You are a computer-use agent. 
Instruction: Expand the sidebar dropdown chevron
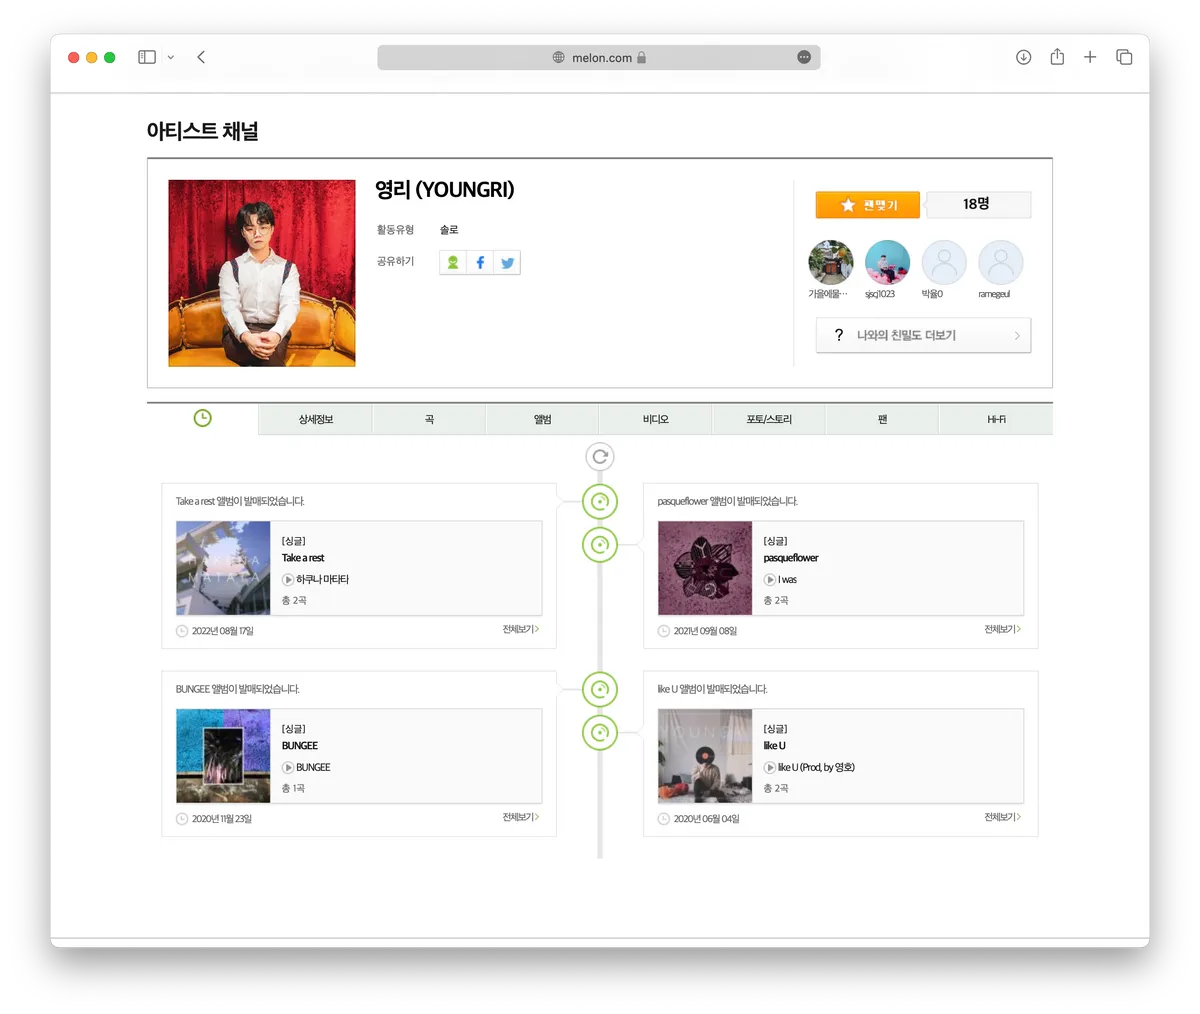point(171,58)
